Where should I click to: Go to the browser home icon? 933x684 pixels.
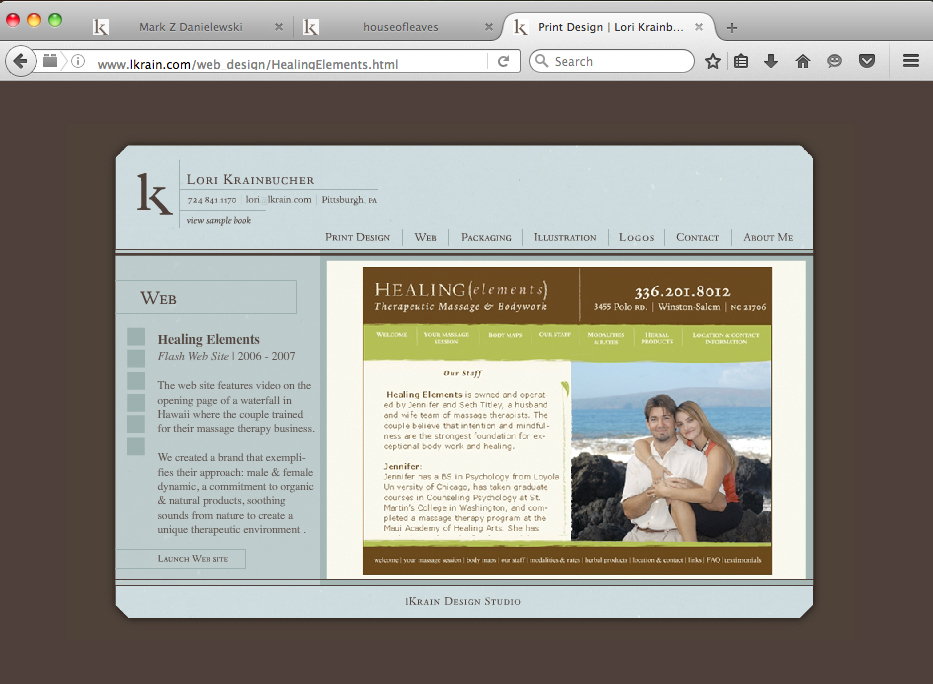click(x=802, y=62)
